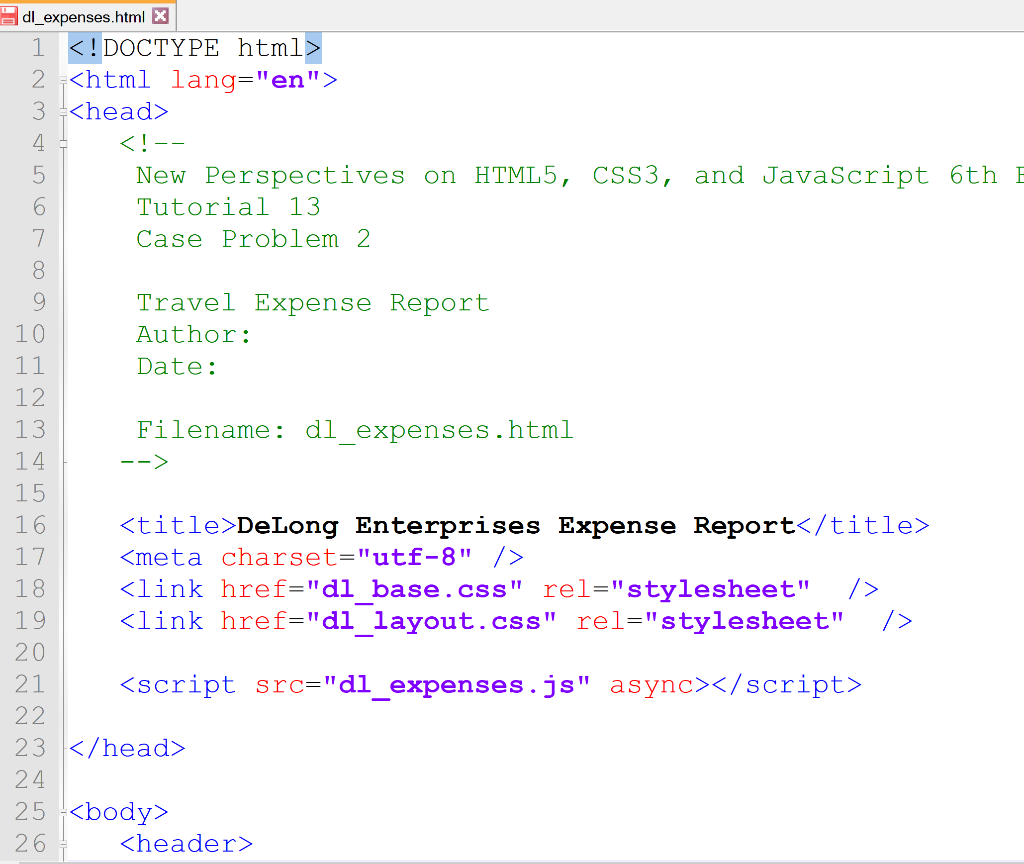Click the opening header tag
This screenshot has height=864, width=1024.
pyautogui.click(x=186, y=844)
